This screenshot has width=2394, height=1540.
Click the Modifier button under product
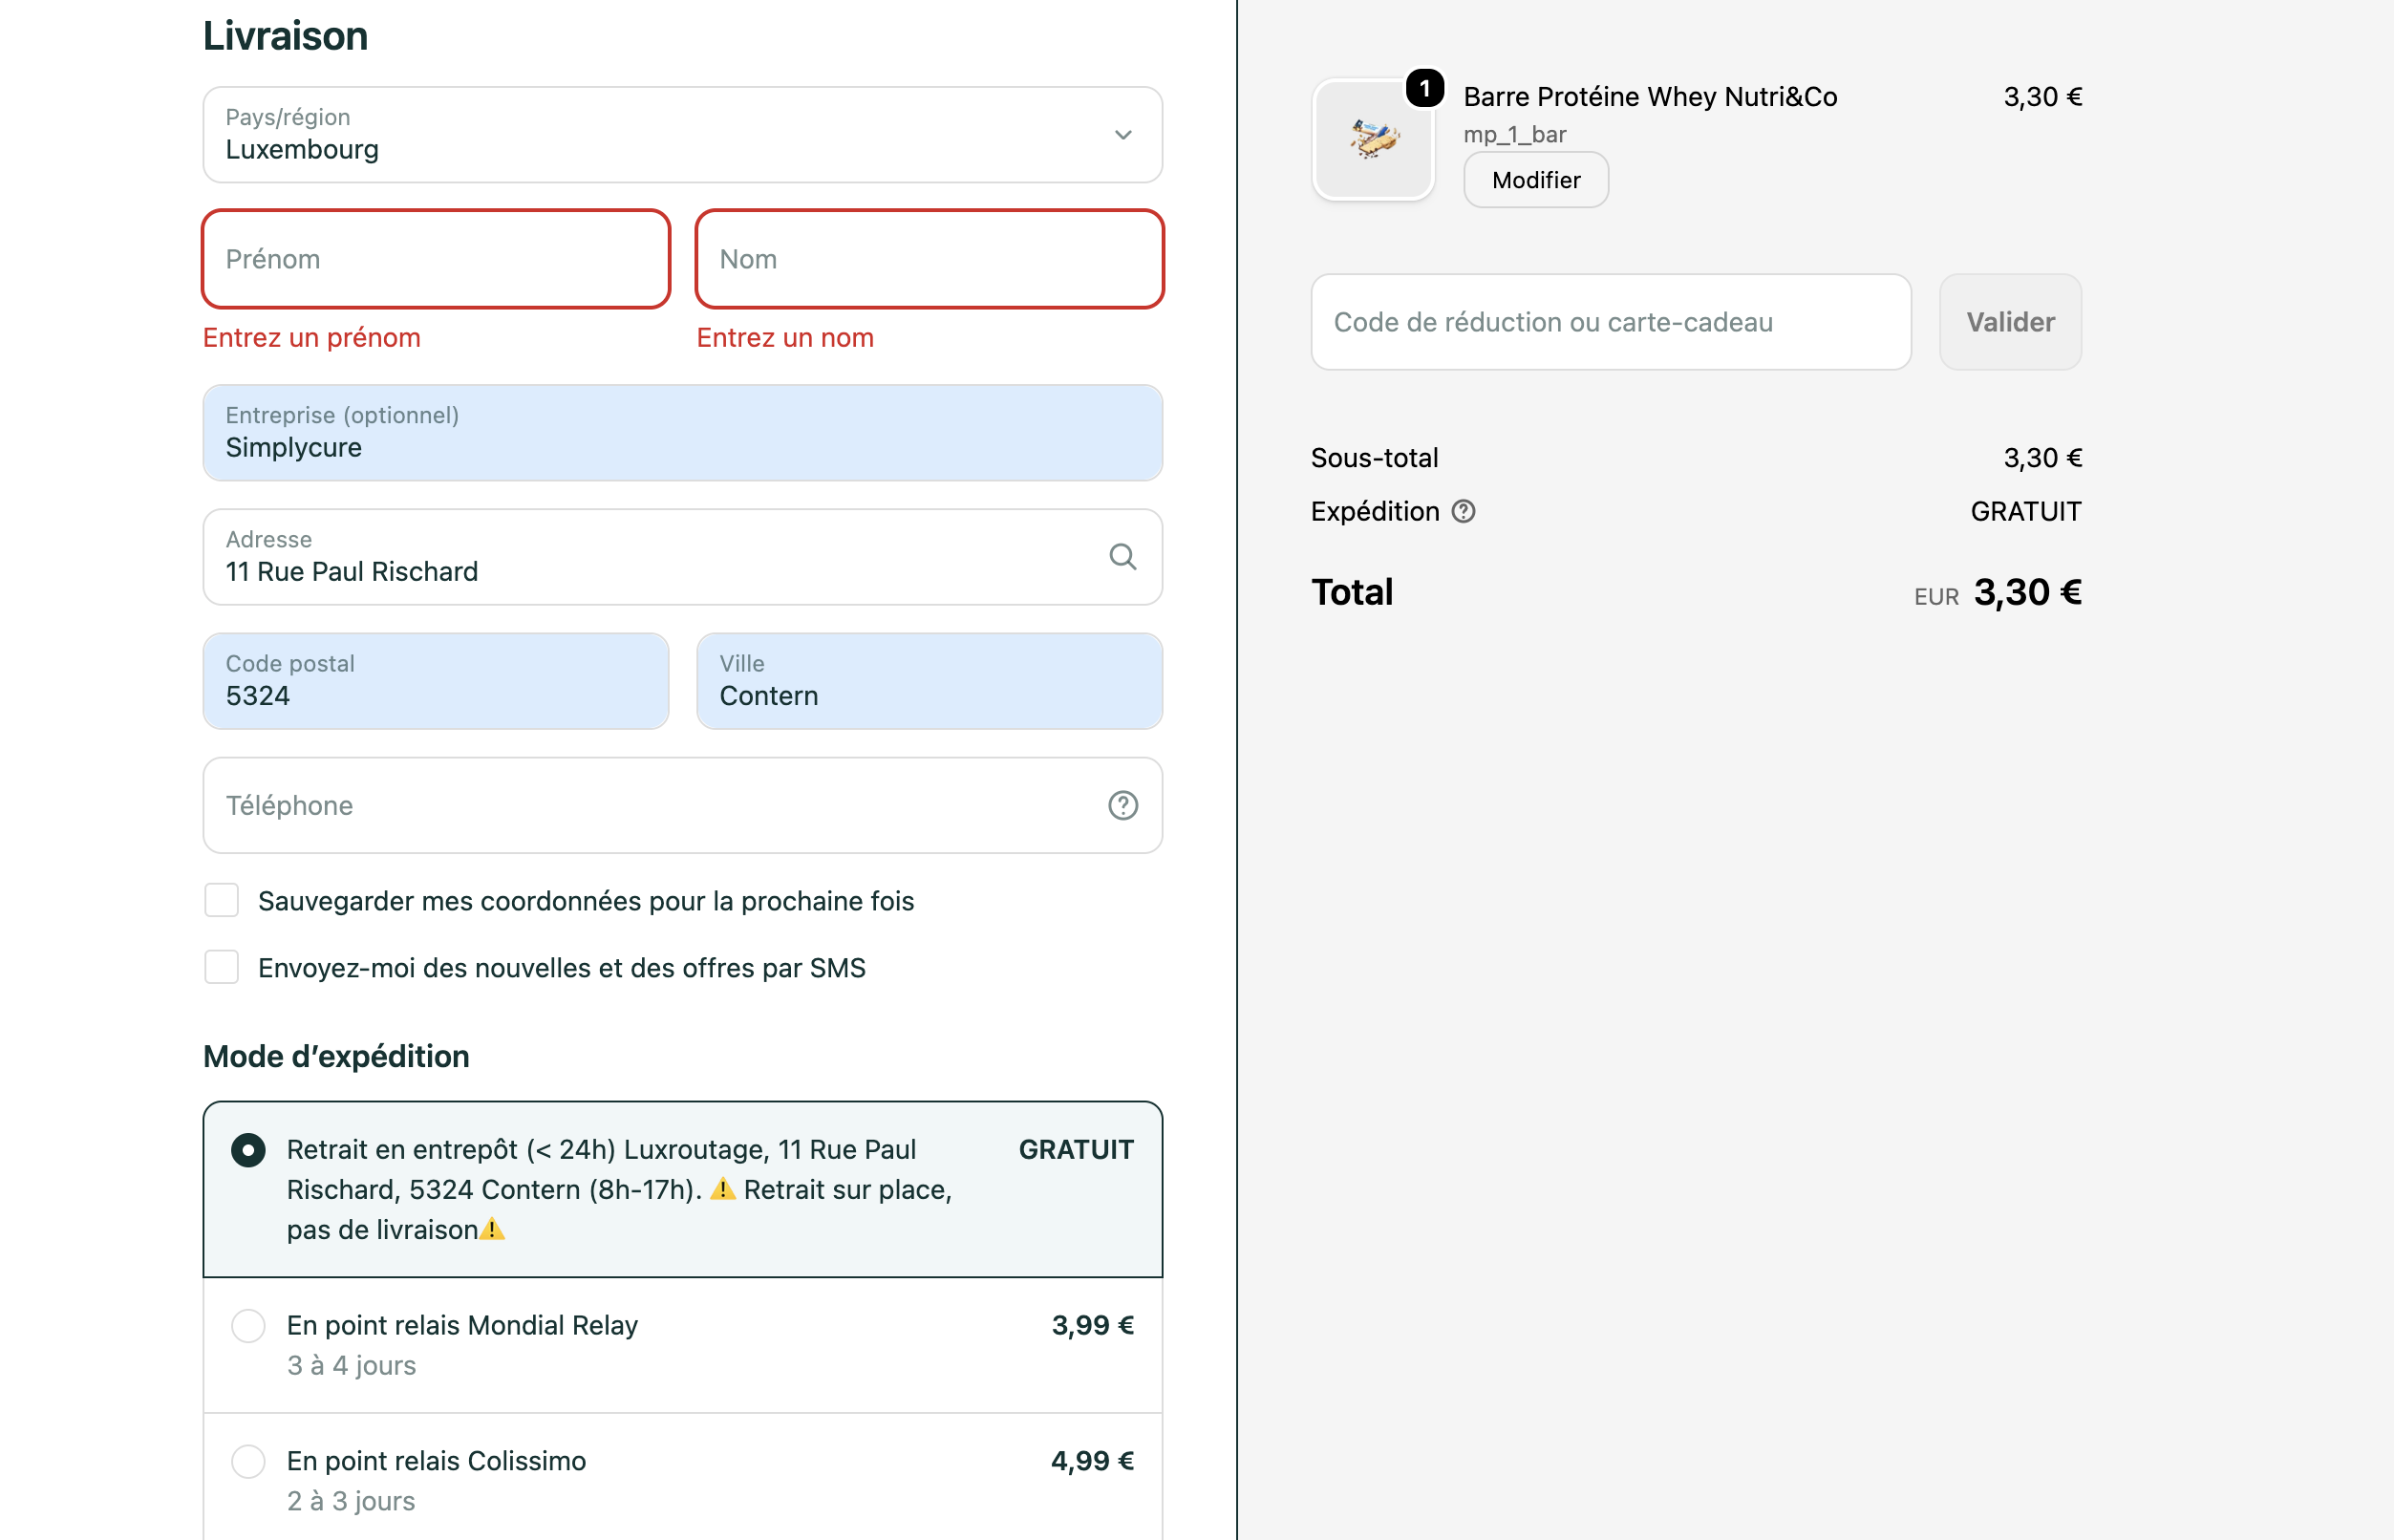coord(1535,180)
